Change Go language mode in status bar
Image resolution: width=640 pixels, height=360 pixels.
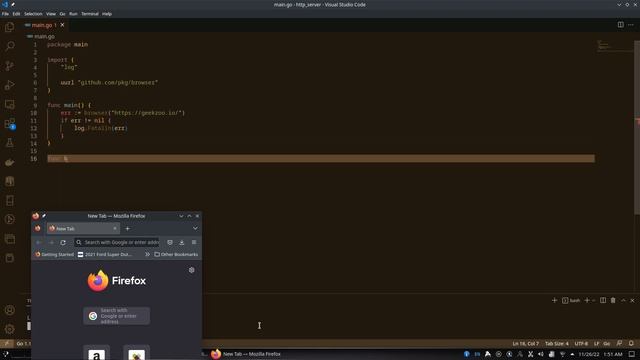607,344
